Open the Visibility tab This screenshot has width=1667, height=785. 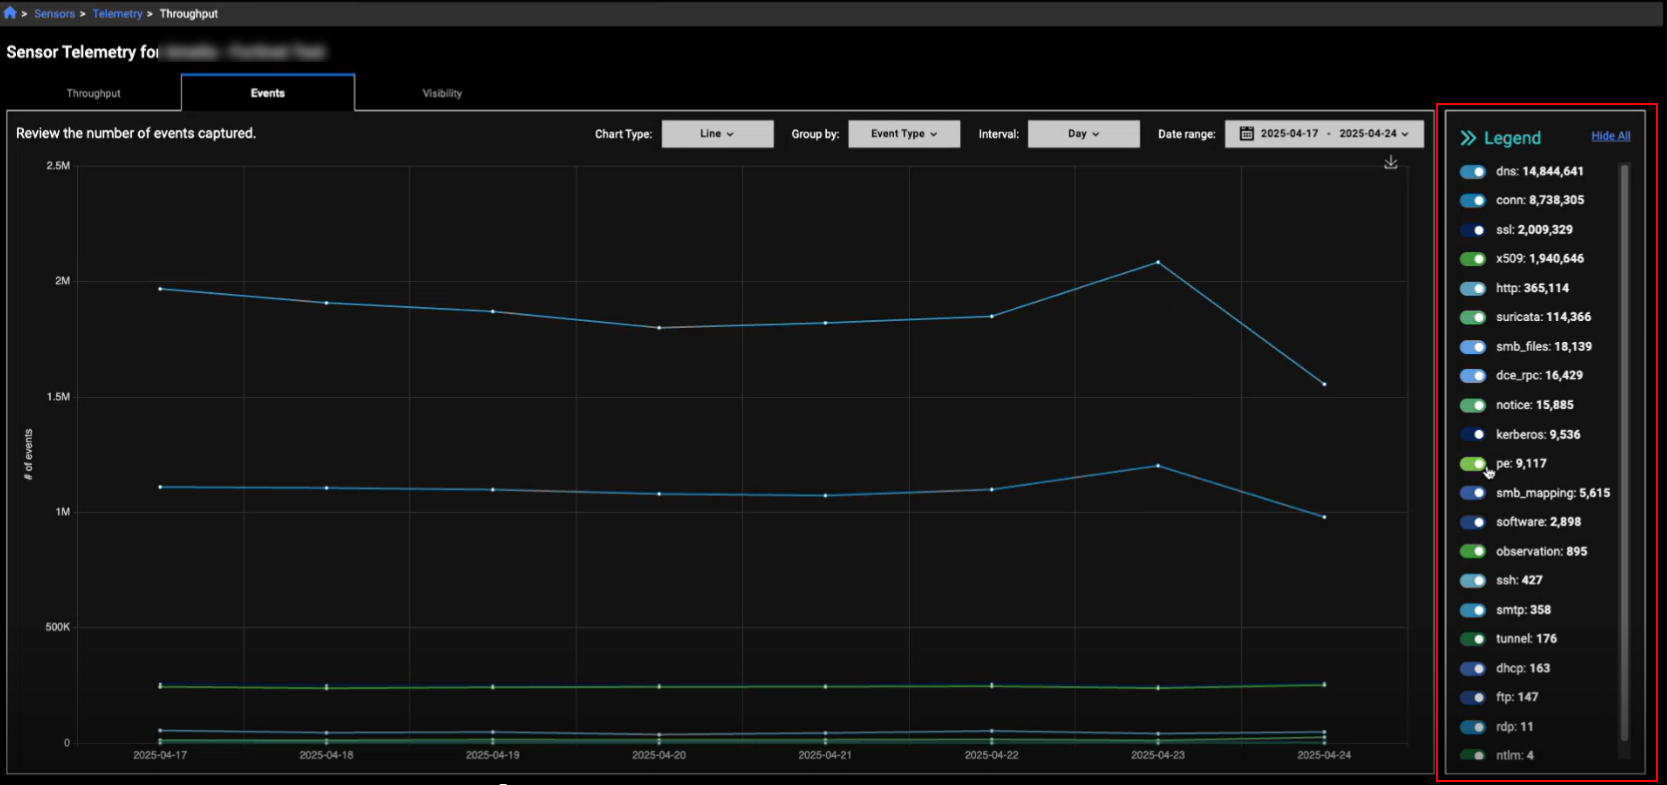click(442, 93)
